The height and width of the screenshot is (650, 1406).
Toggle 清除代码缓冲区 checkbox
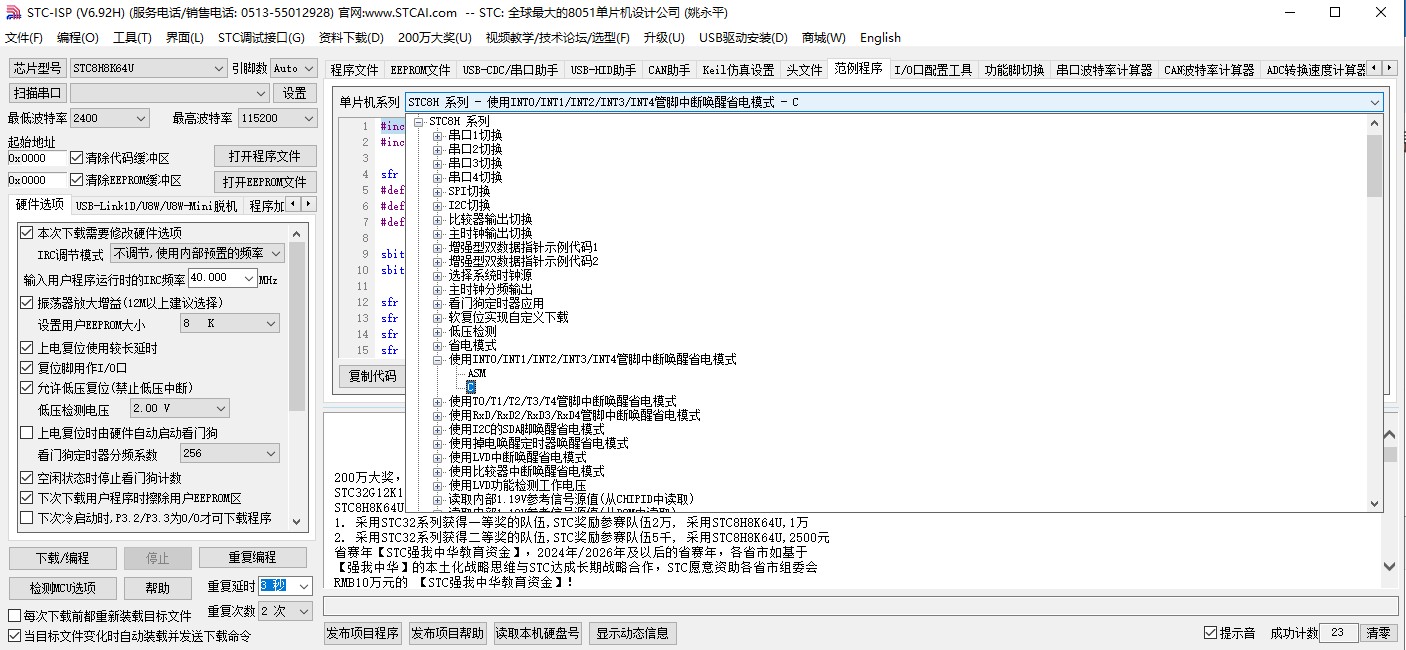[x=77, y=158]
